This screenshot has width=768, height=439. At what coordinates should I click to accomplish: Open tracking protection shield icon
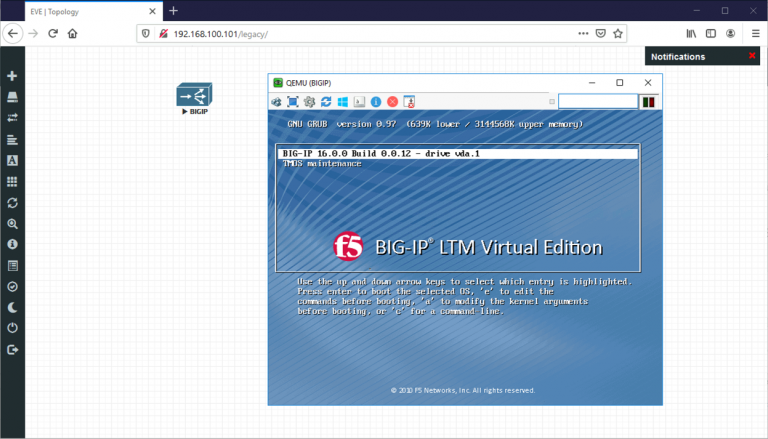click(145, 33)
